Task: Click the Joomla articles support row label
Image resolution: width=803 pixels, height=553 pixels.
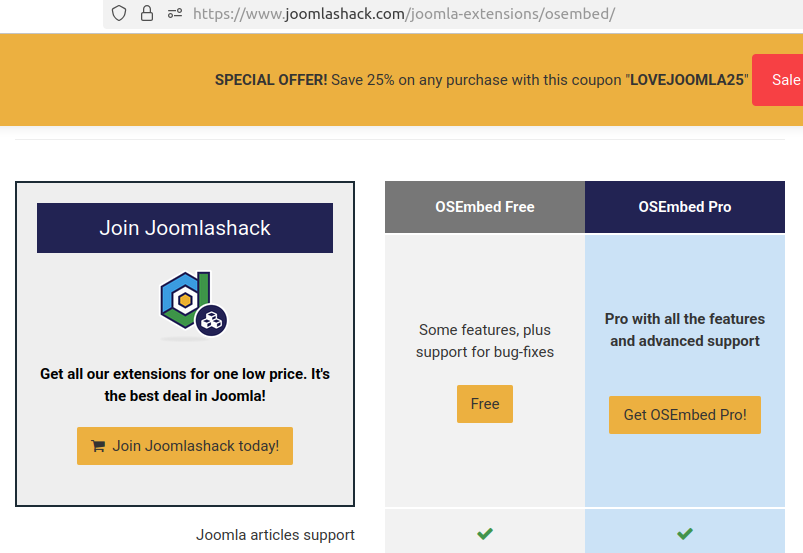Action: 275,535
